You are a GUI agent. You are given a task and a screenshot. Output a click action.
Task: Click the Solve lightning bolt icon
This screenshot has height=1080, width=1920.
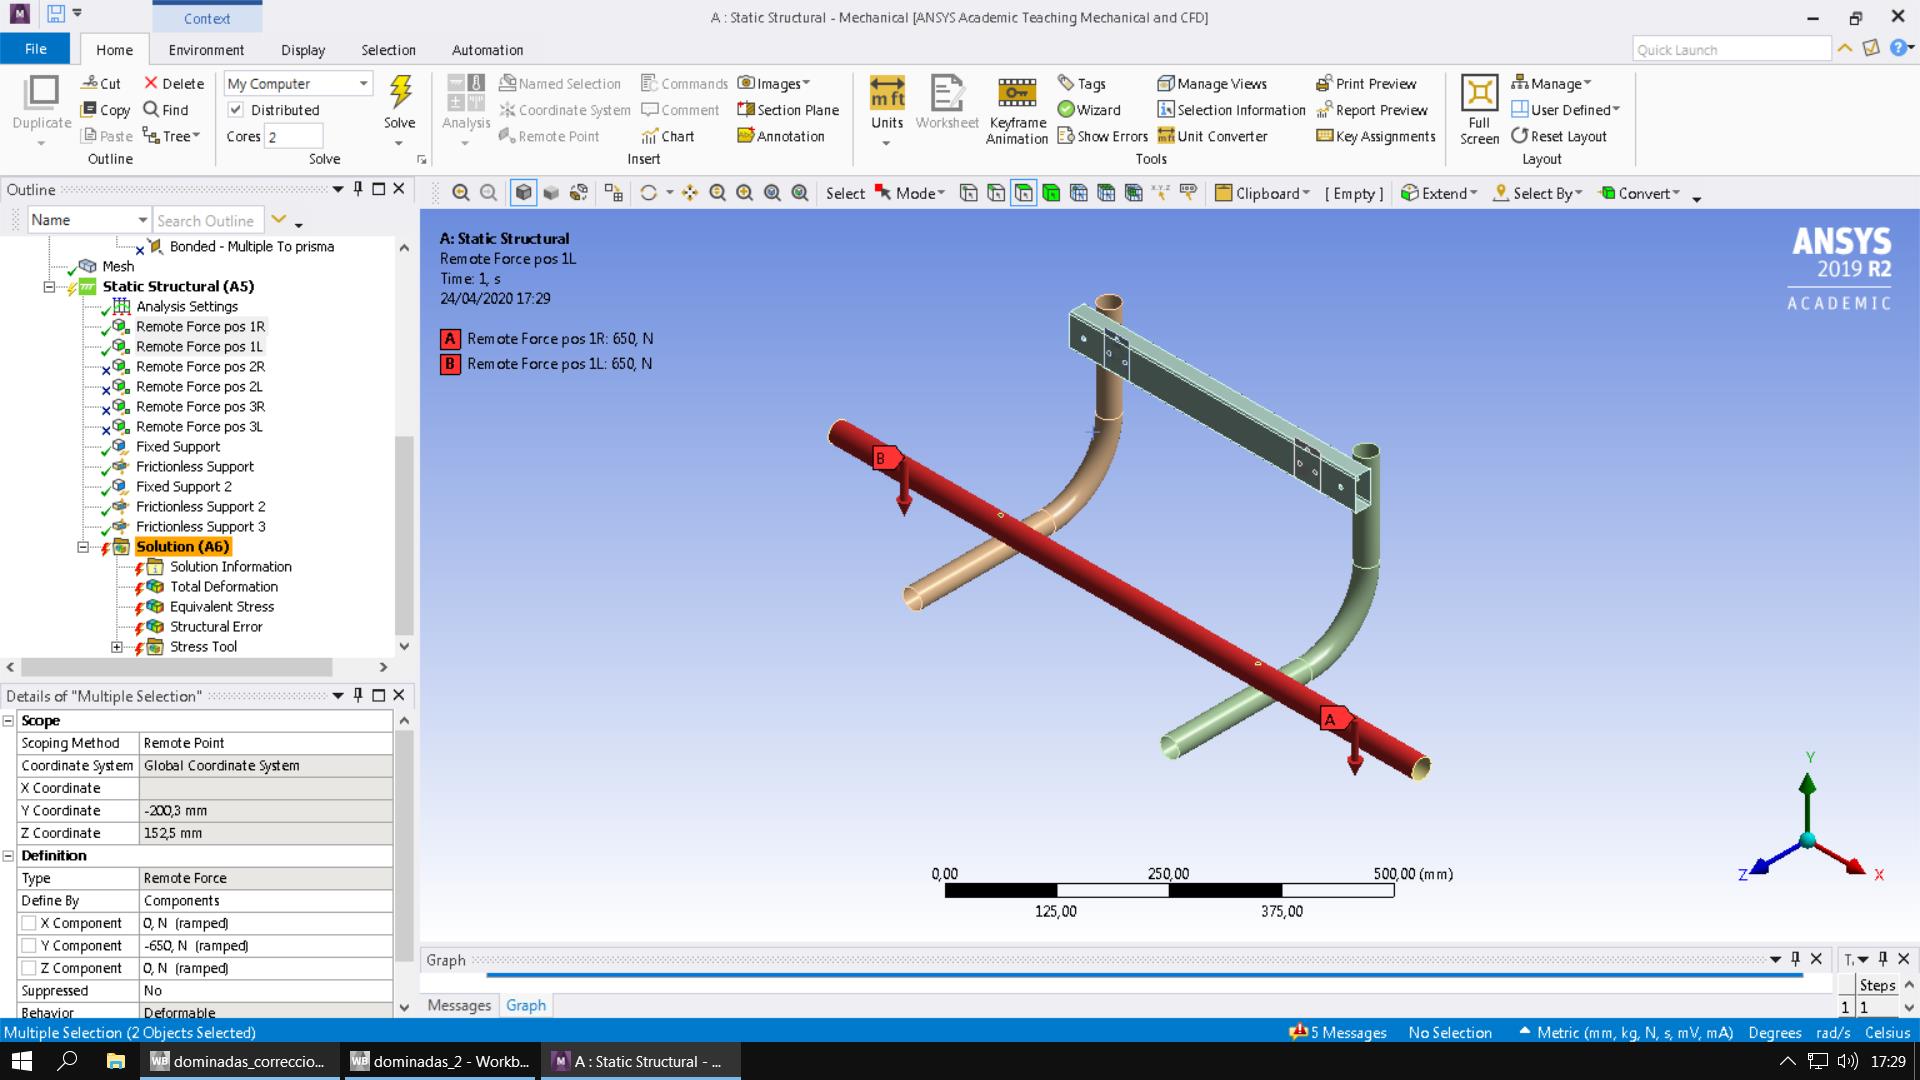point(400,92)
